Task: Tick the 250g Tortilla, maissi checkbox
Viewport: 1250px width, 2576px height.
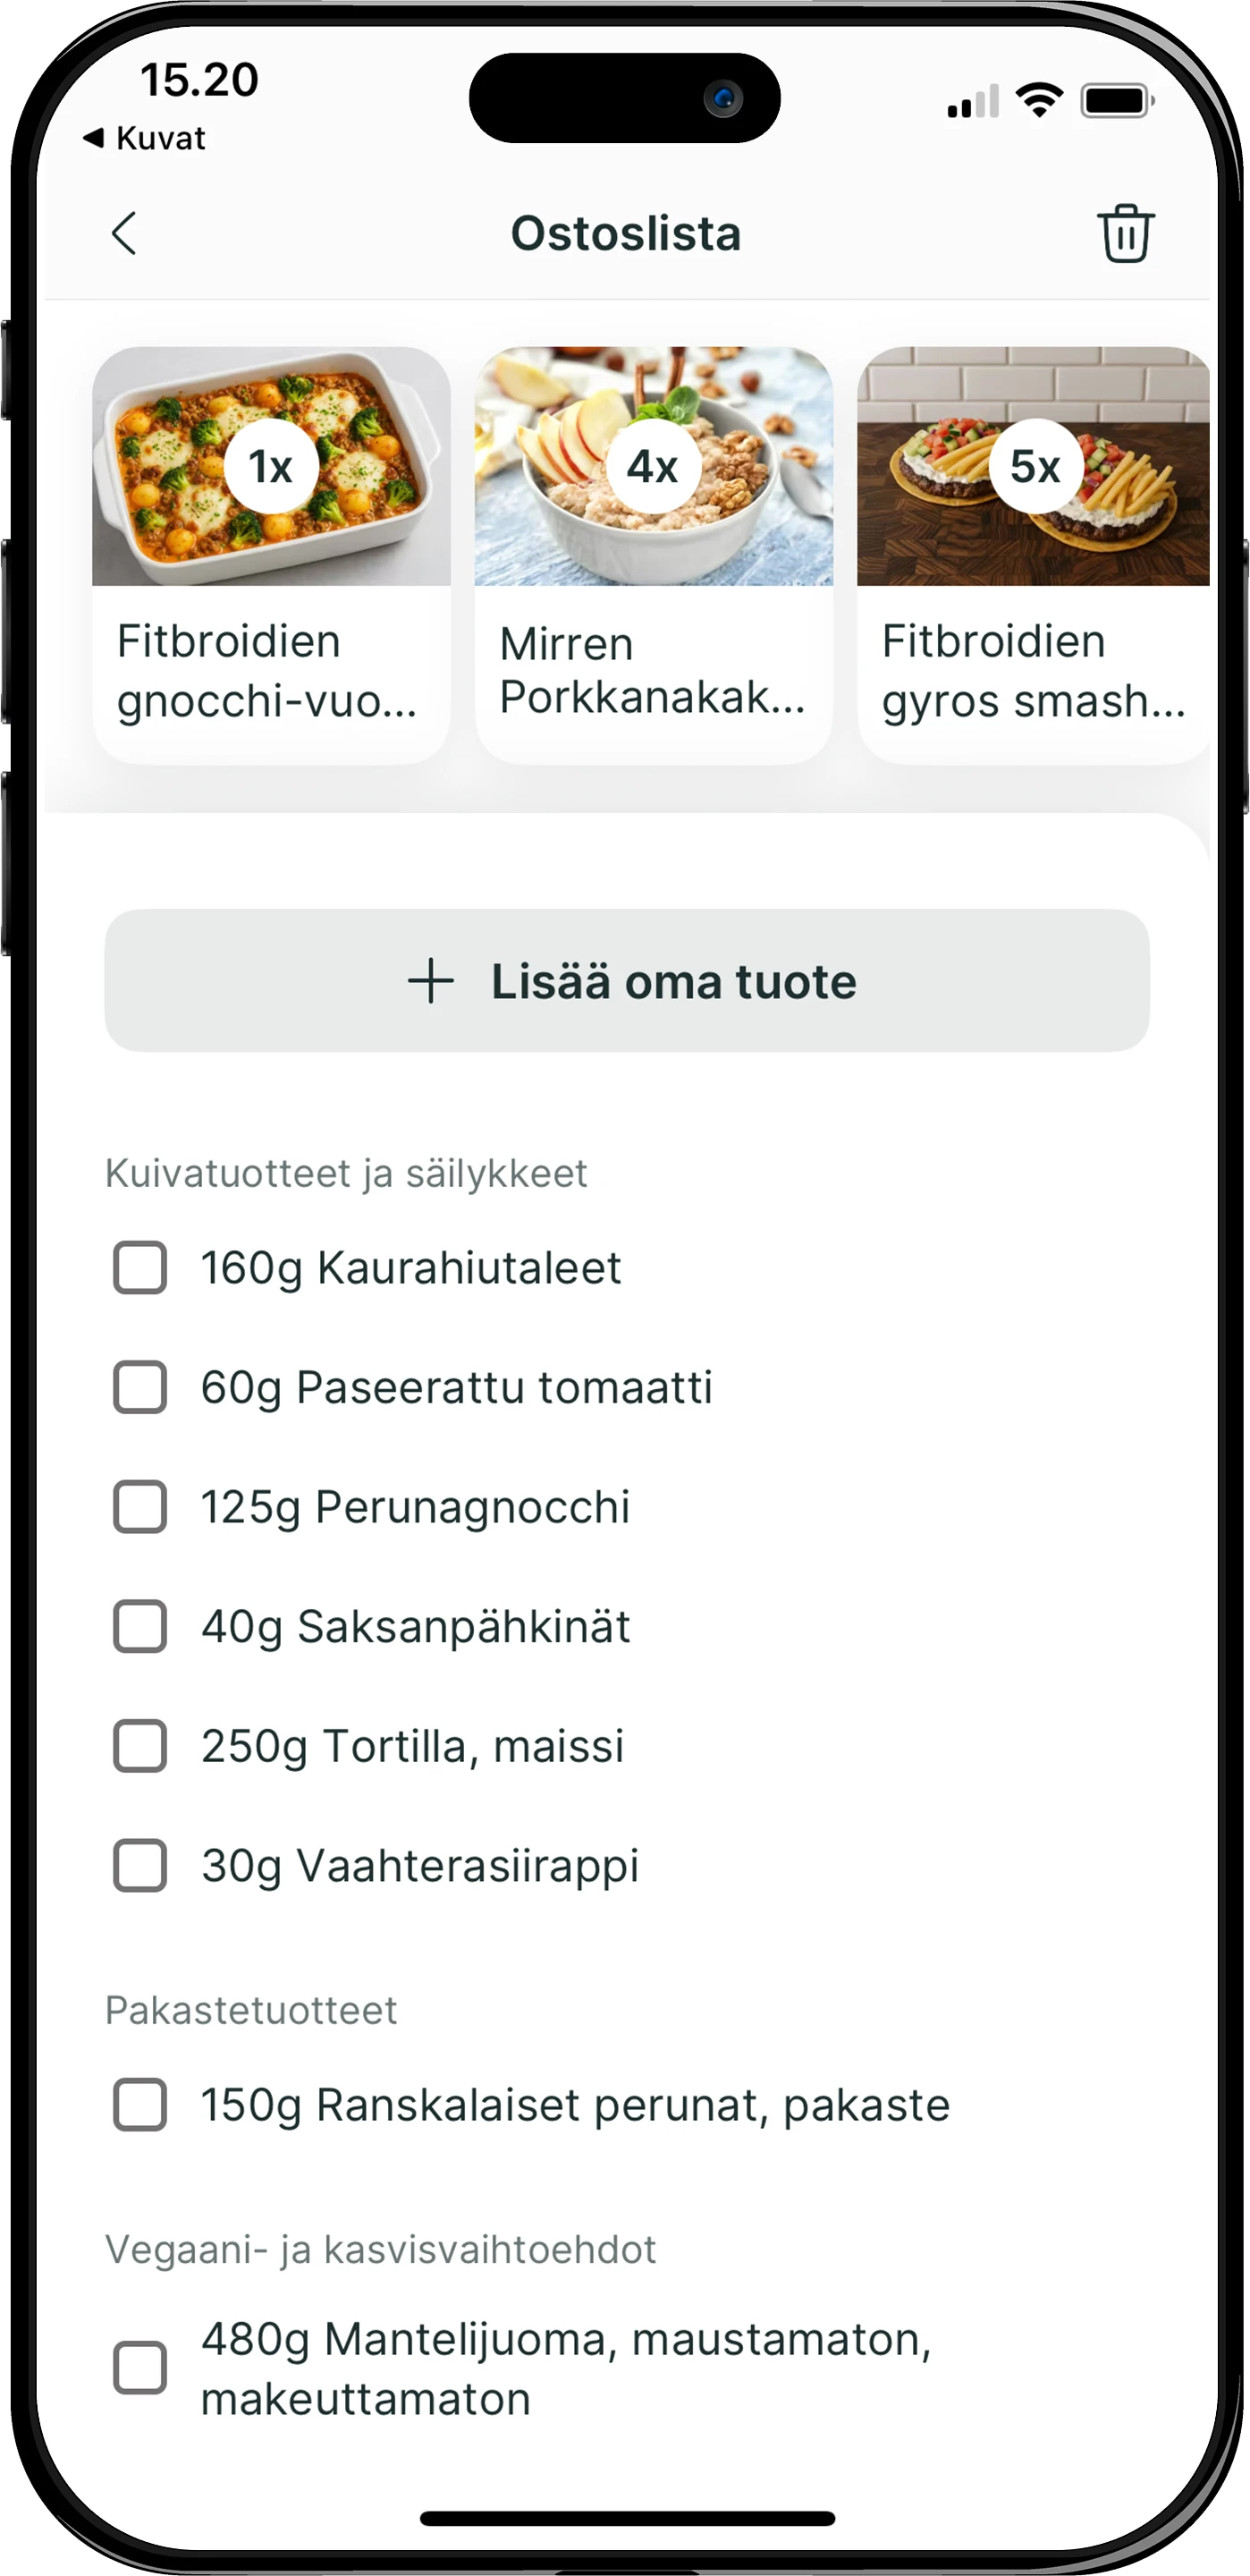Action: click(140, 1746)
